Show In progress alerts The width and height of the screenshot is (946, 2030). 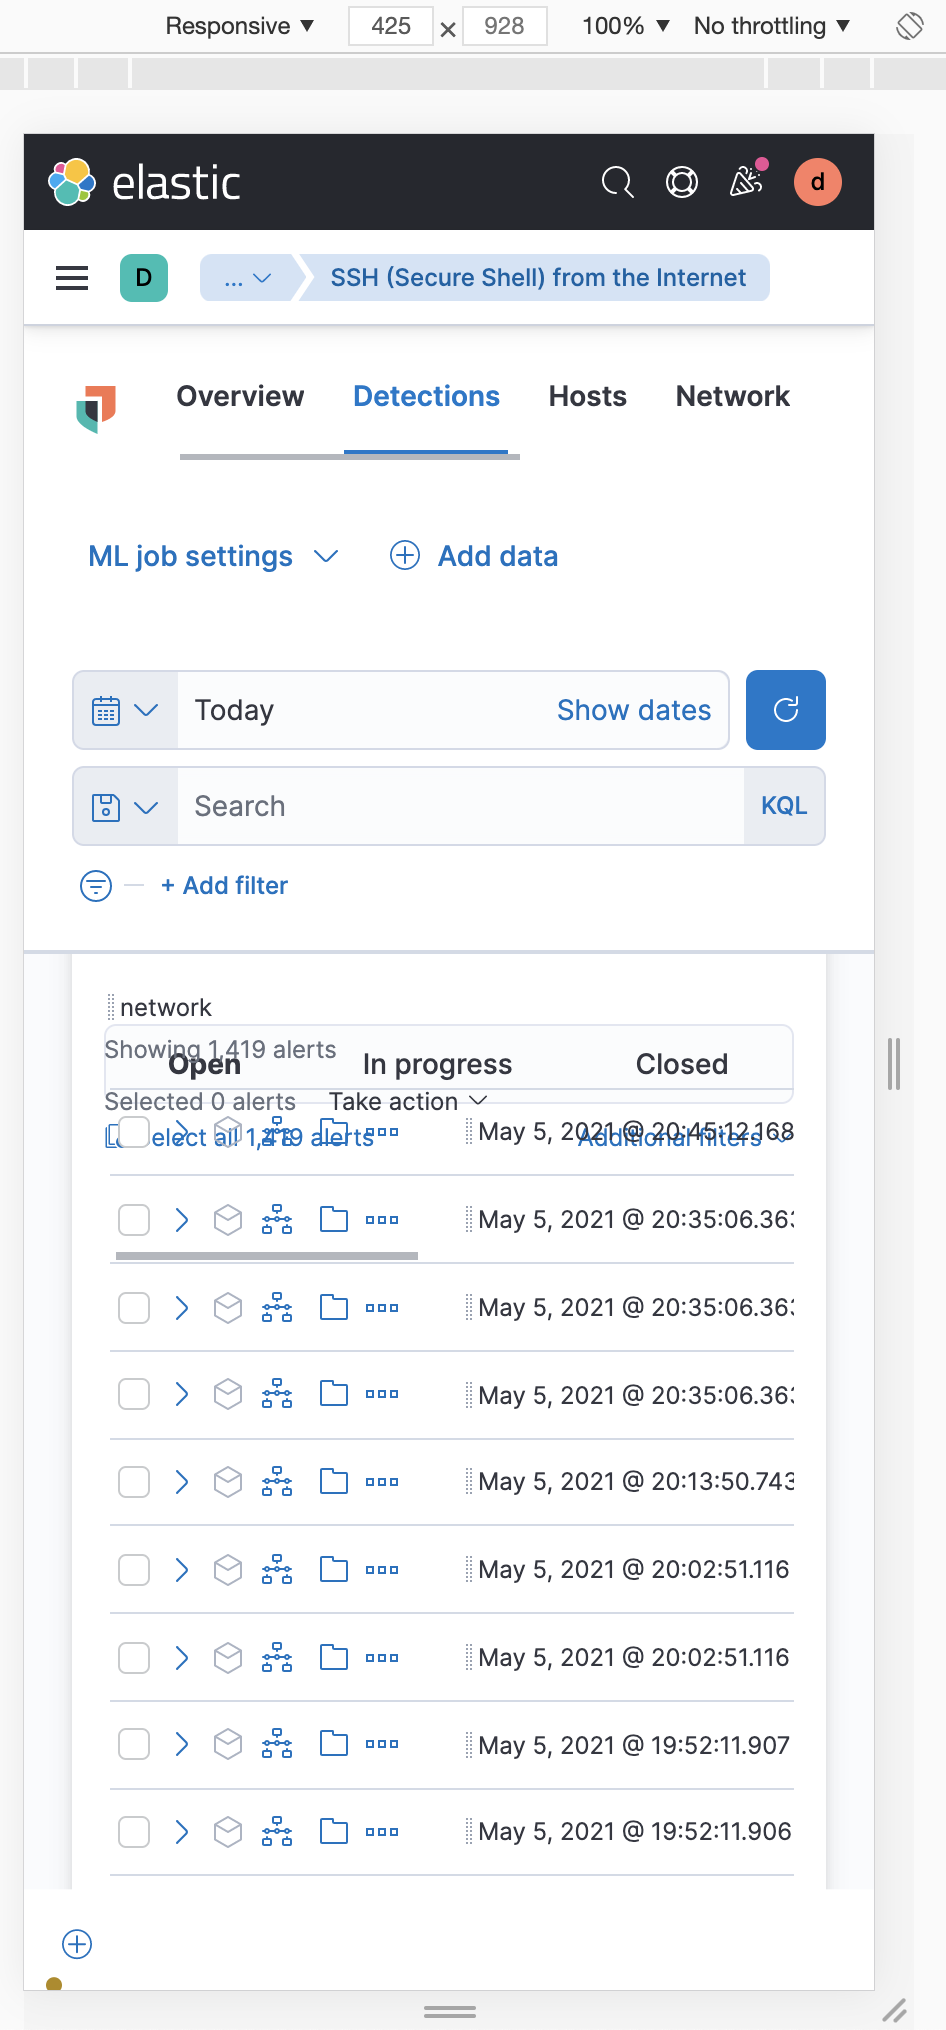[437, 1064]
